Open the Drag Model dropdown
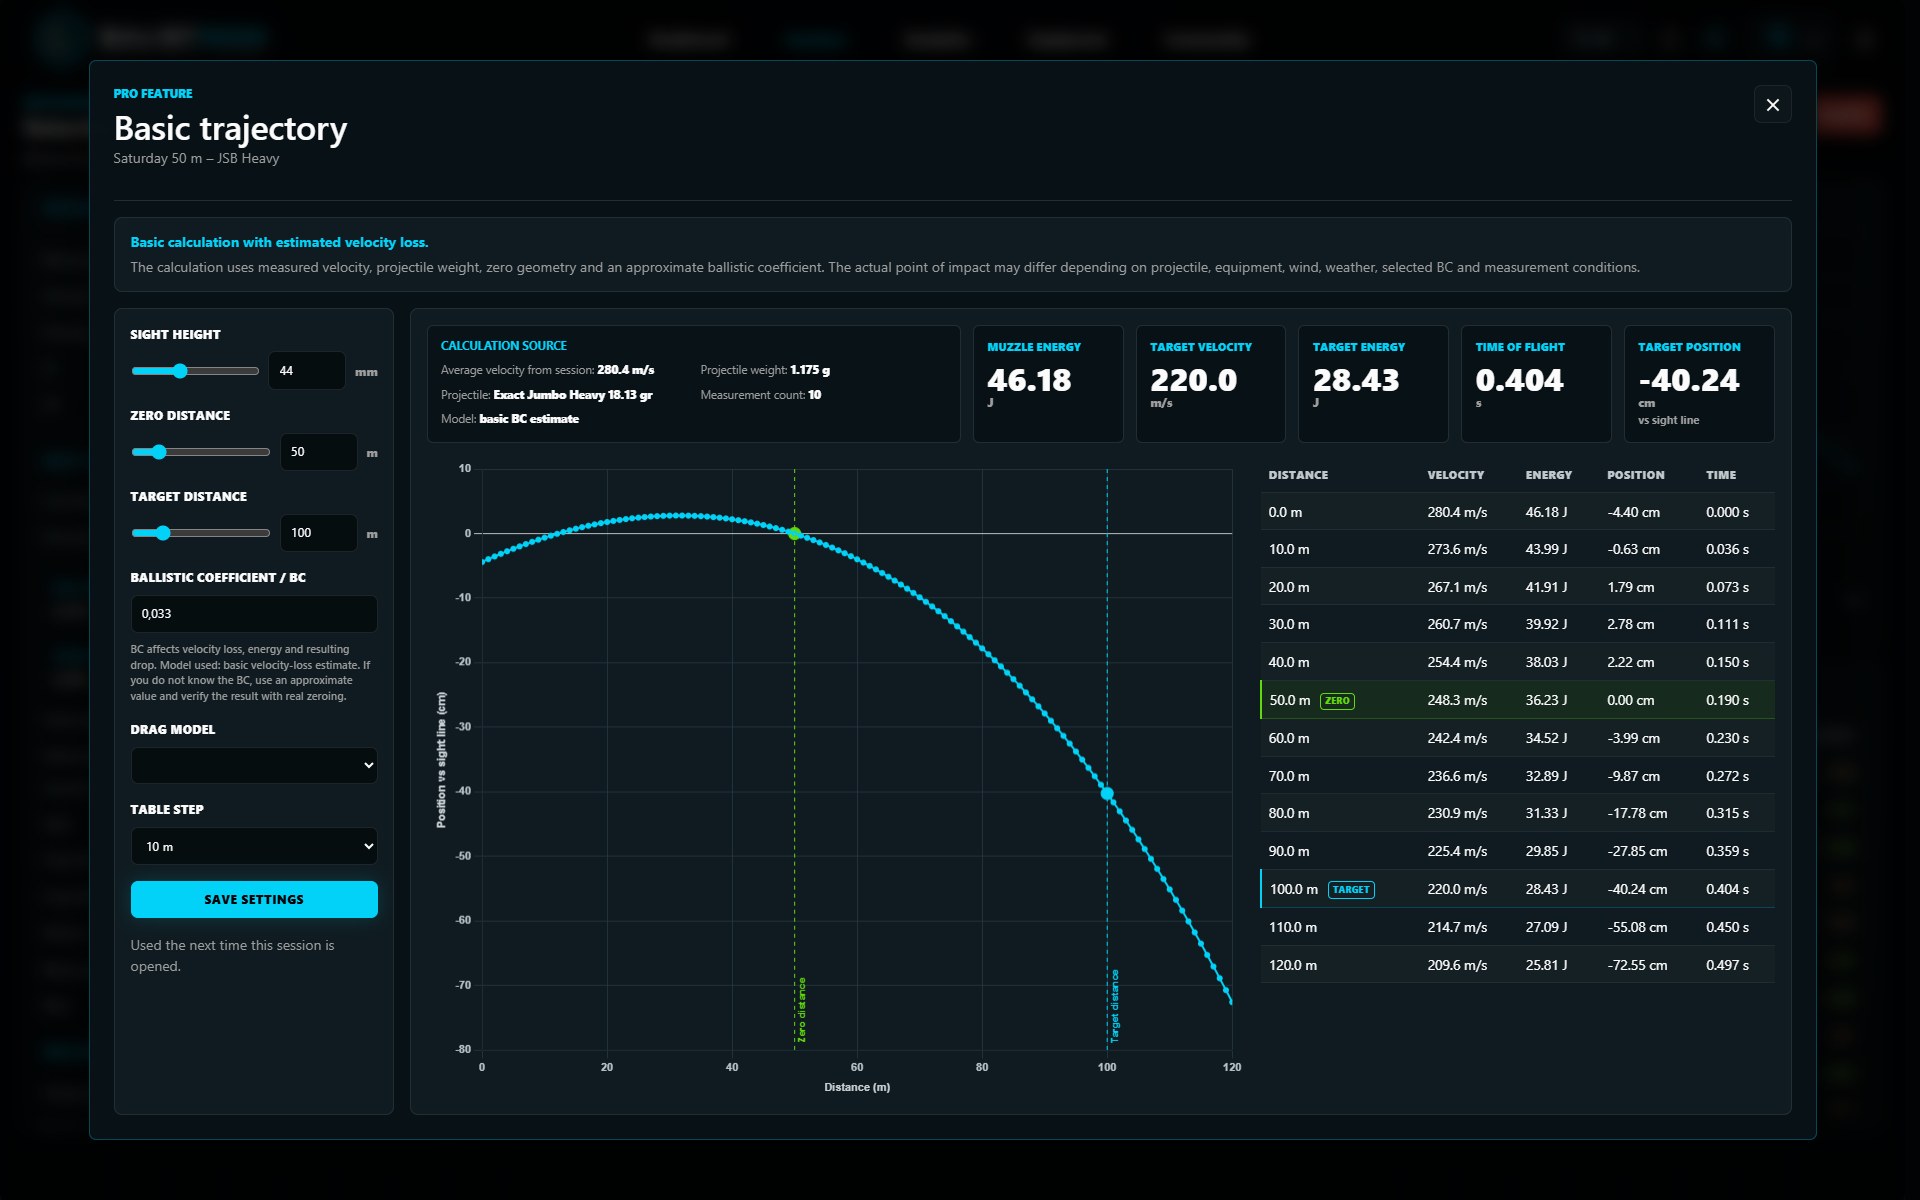 coord(254,766)
